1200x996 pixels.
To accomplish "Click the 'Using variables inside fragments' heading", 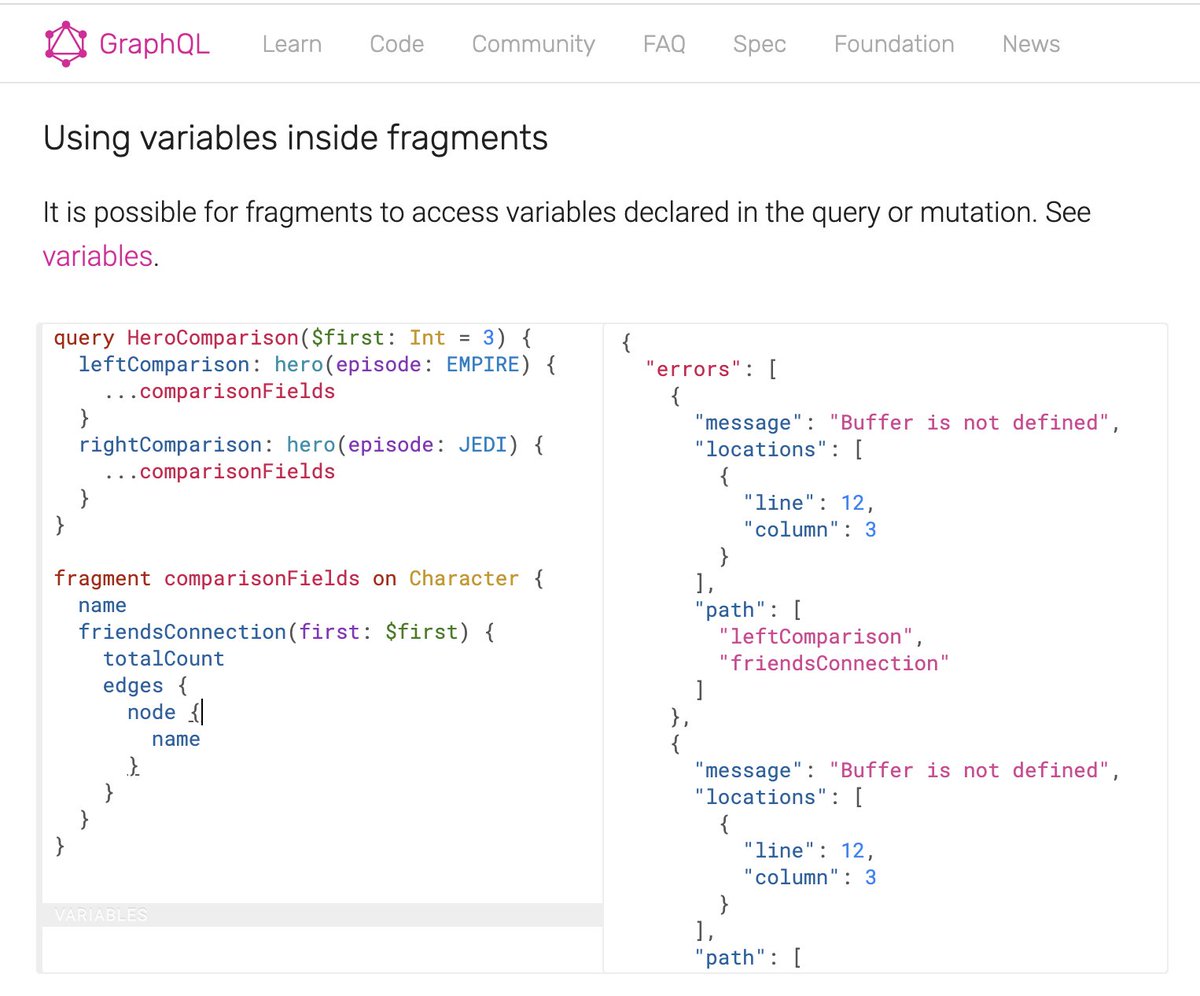I will [295, 137].
